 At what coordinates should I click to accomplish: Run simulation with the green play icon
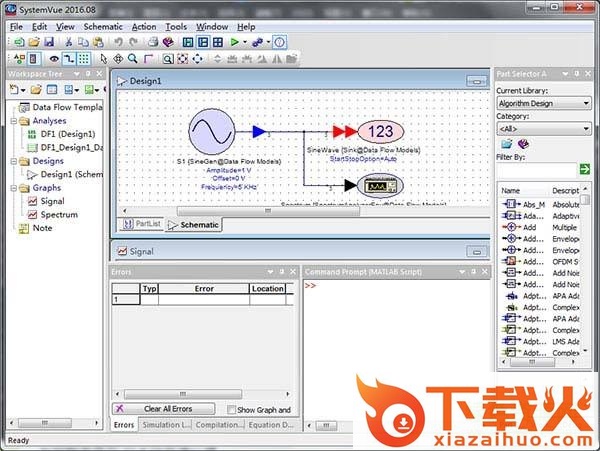235,42
